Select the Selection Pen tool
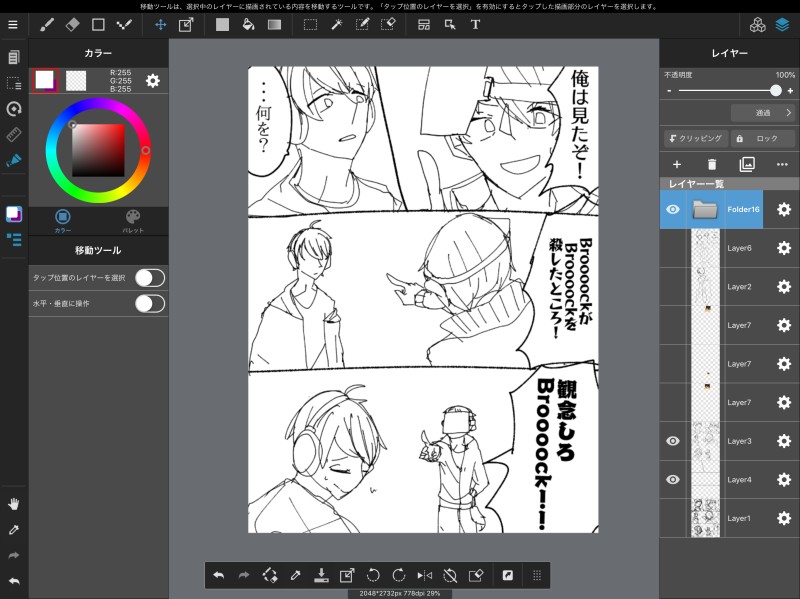Screen dimensions: 800x599 pos(362,24)
